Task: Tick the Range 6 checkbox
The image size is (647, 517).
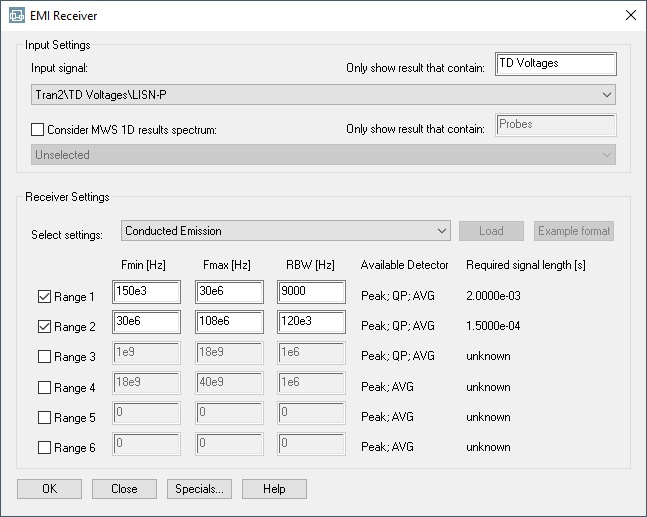Action: (44, 448)
